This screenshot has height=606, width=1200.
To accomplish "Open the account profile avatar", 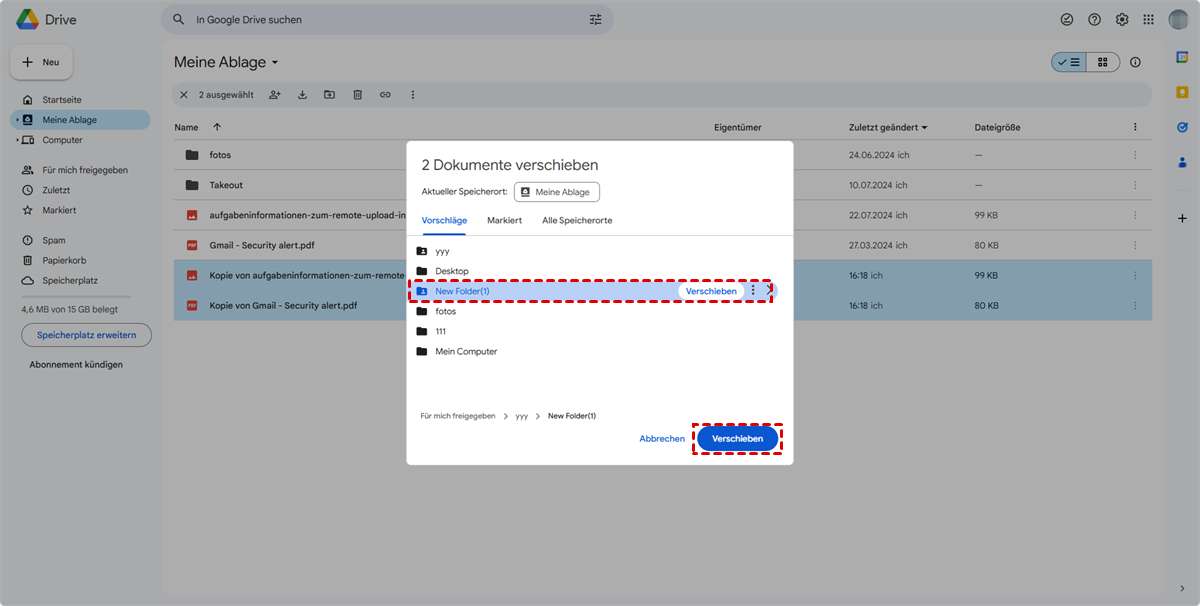I will click(x=1179, y=20).
